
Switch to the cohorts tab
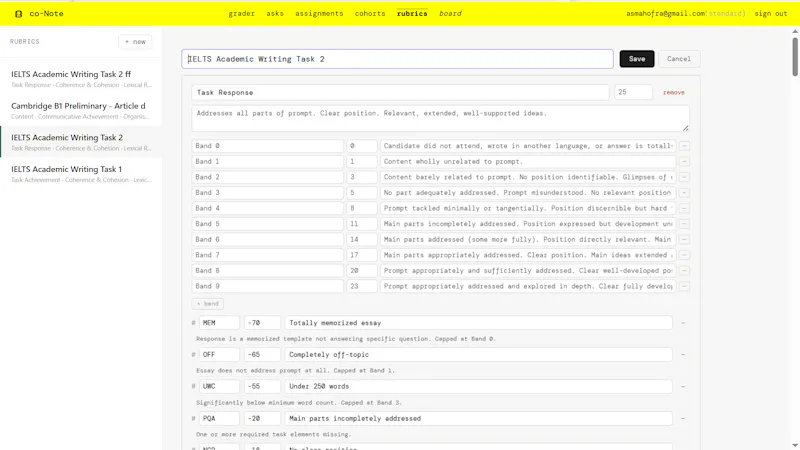pyautogui.click(x=370, y=14)
